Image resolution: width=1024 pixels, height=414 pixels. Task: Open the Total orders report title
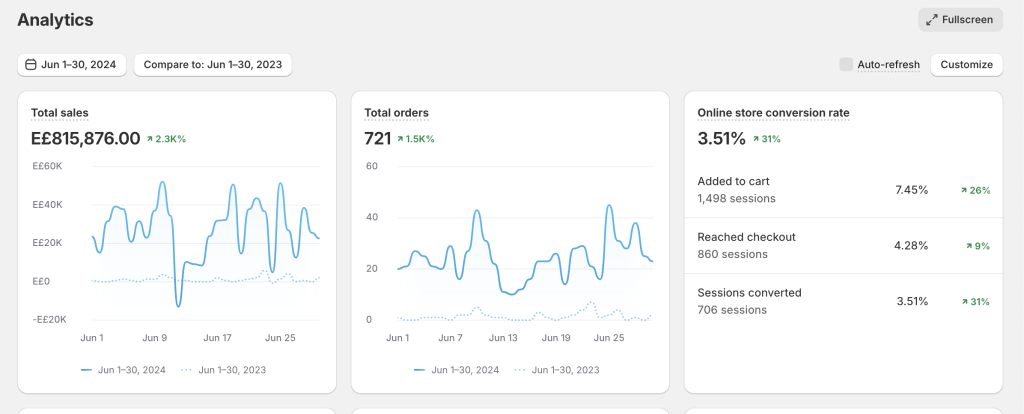click(396, 113)
